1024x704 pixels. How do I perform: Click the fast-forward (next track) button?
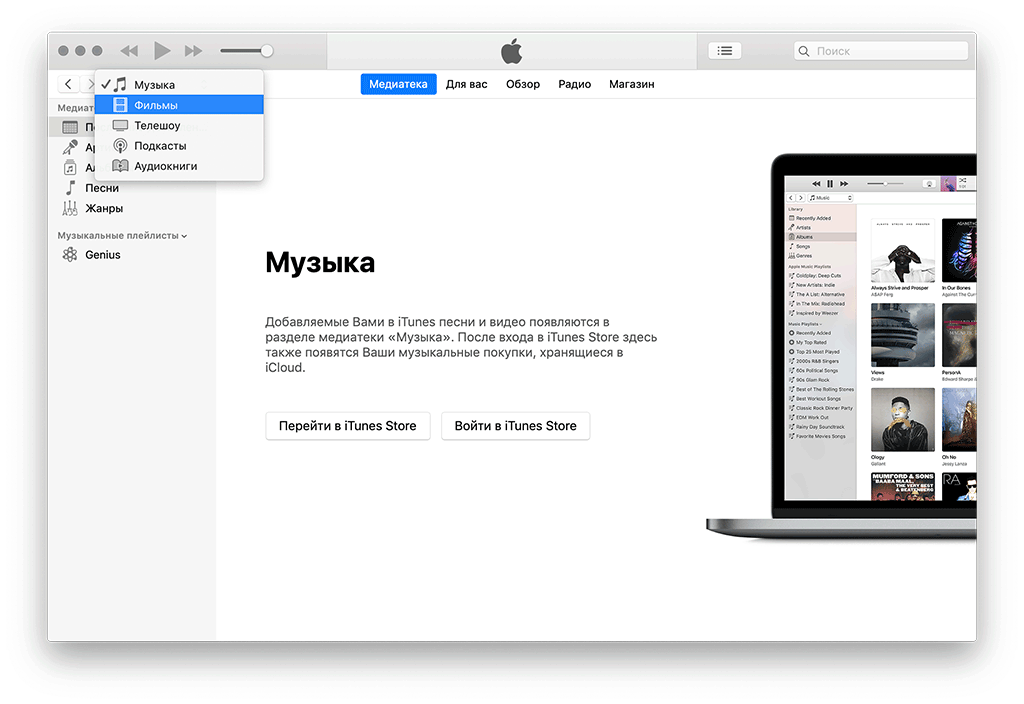click(193, 51)
